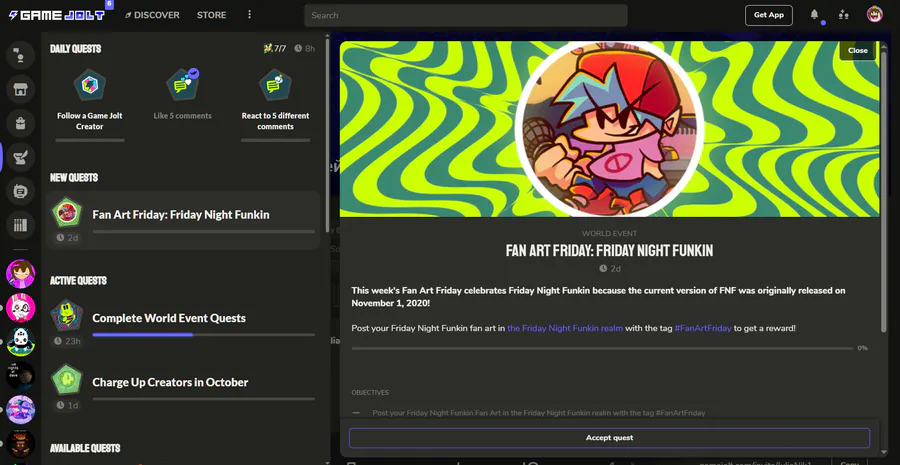Open Complete World Event Quests entry title
900x465 pixels.
pyautogui.click(x=169, y=318)
